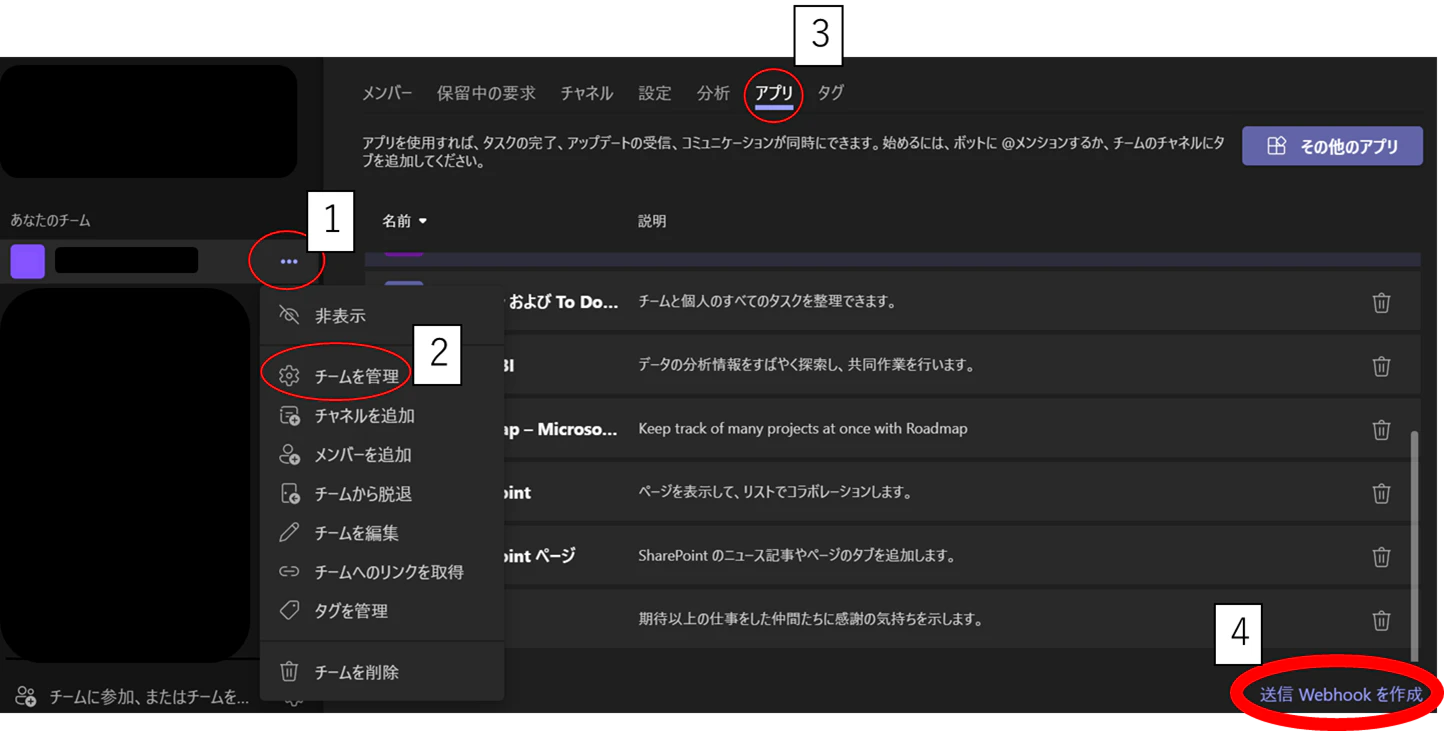This screenshot has height=731, width=1444.
Task: Click the 説明 column header
Action: point(652,221)
